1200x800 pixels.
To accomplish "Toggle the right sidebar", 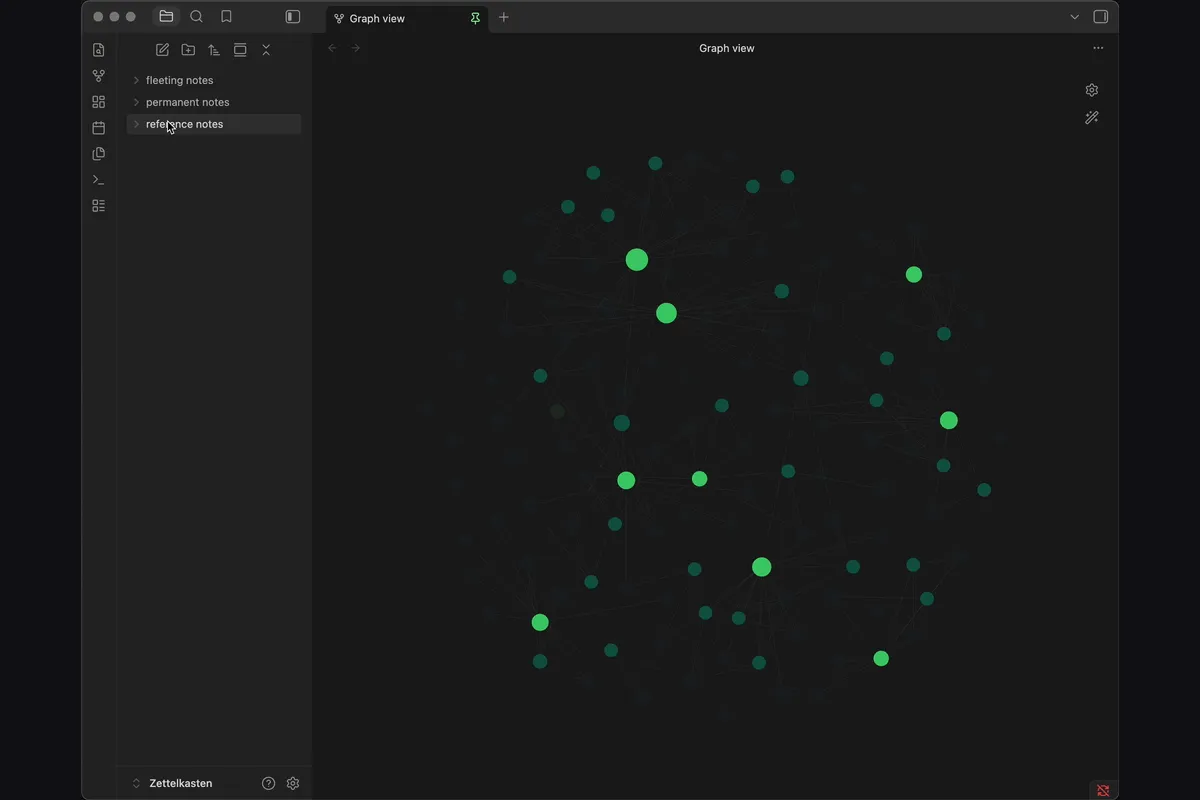I will (x=1101, y=17).
